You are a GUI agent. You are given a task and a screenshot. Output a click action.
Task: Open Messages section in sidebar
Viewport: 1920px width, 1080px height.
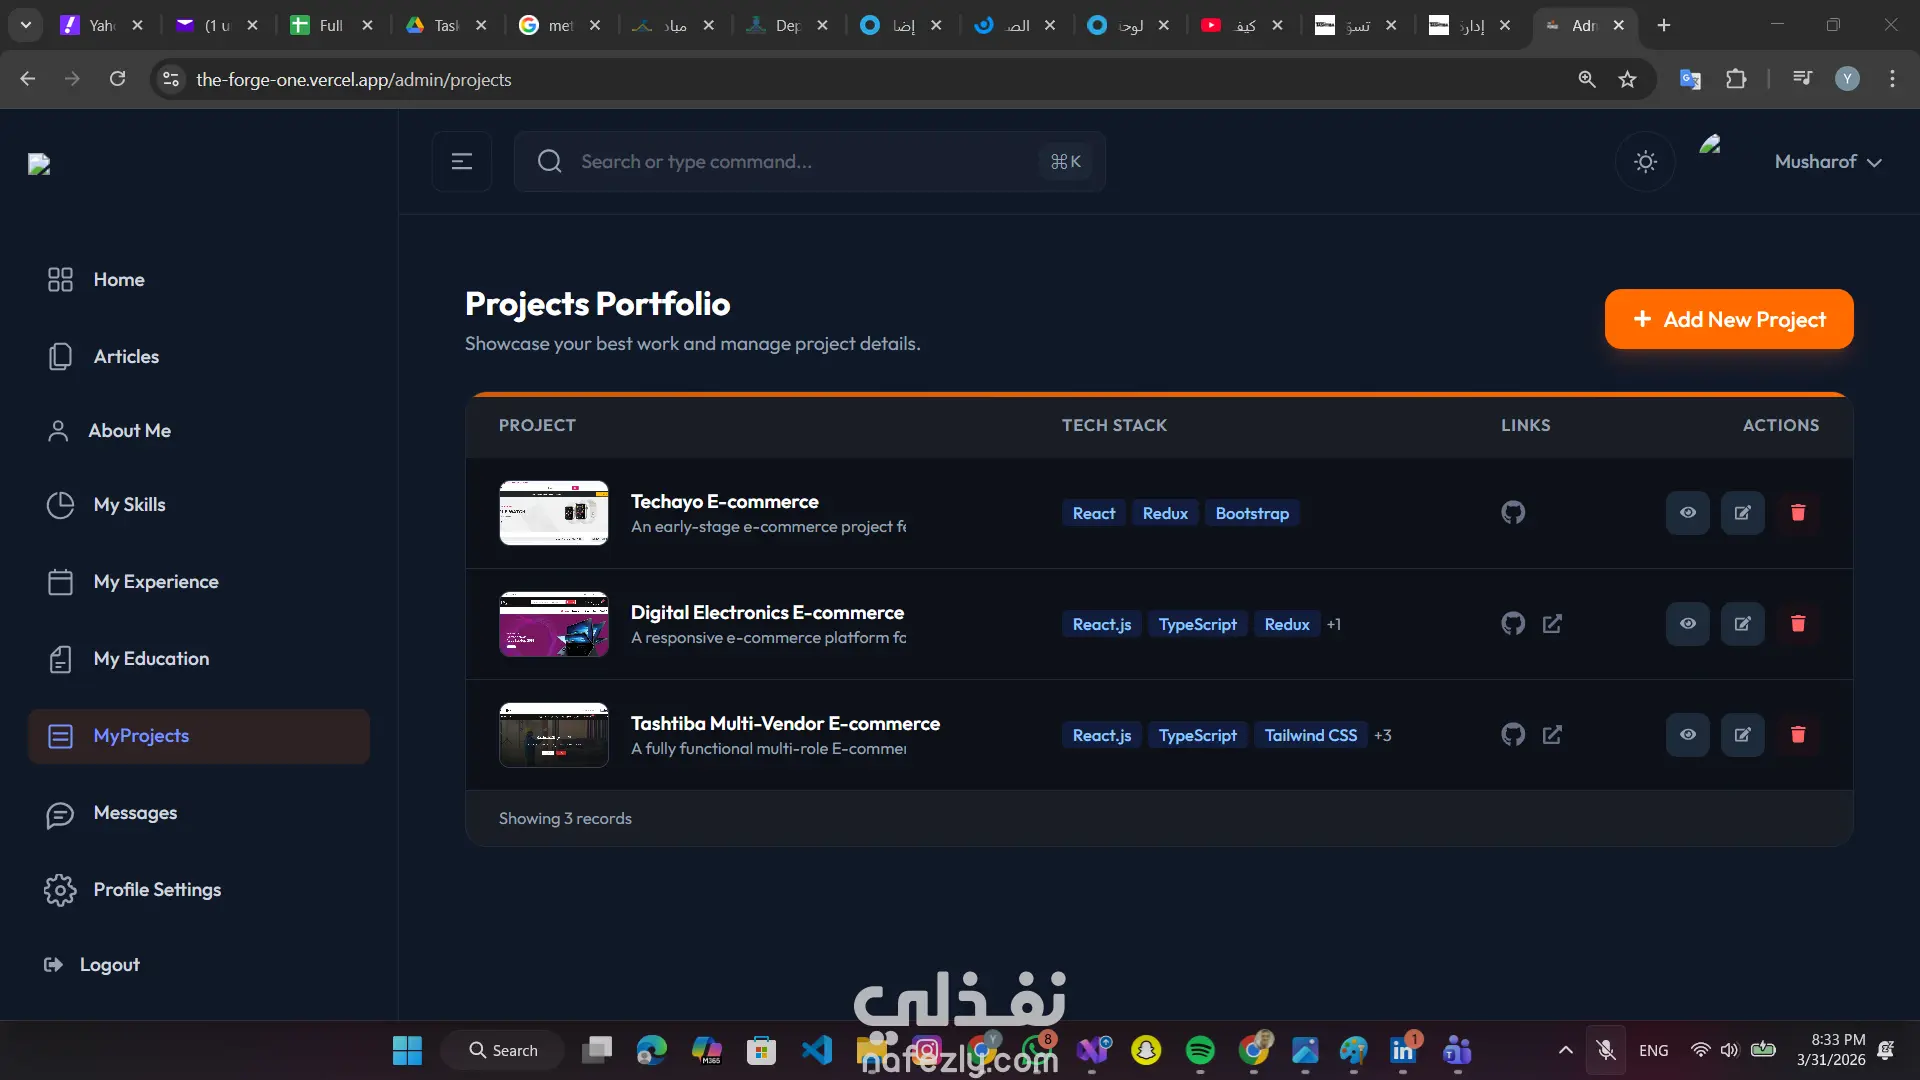pyautogui.click(x=135, y=813)
